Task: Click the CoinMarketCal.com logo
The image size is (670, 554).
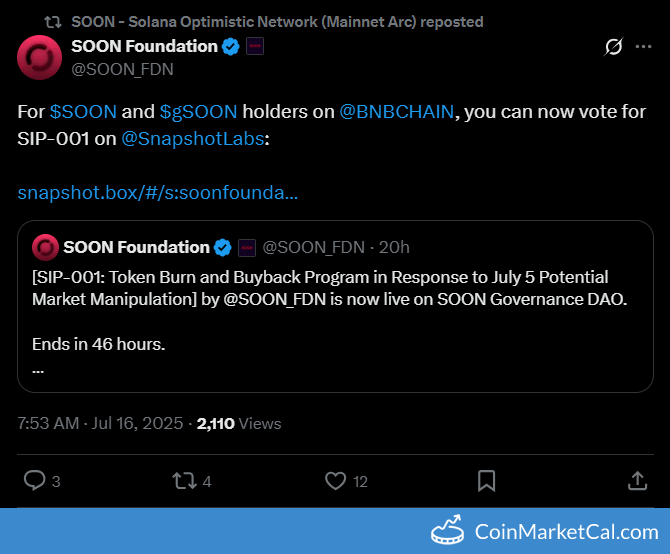Action: click(545, 531)
